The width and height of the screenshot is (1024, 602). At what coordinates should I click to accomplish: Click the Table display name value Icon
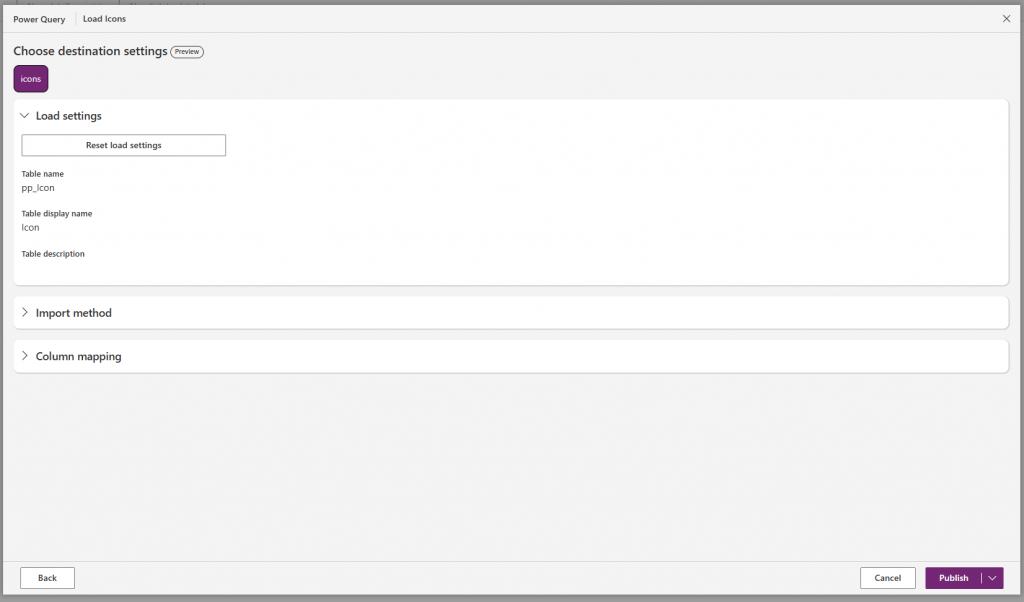pyautogui.click(x=30, y=227)
